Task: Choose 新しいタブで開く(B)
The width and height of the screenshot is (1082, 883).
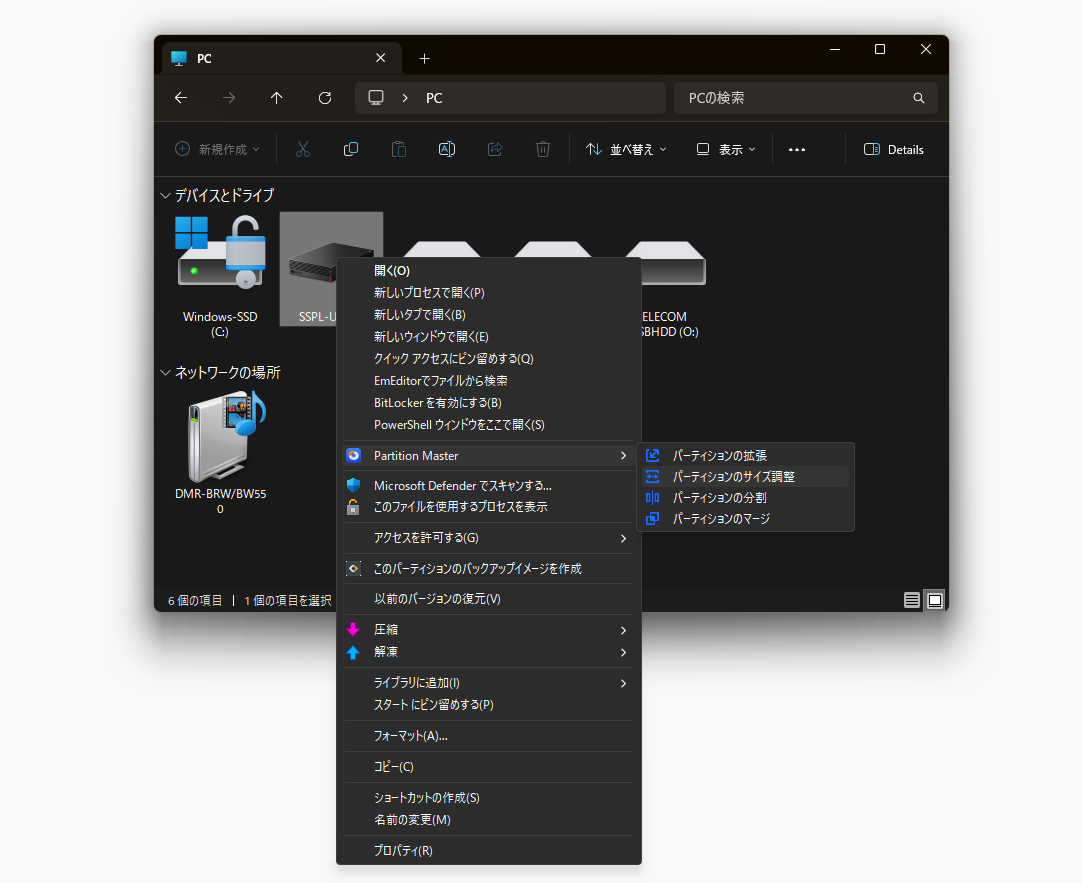Action: (489, 315)
